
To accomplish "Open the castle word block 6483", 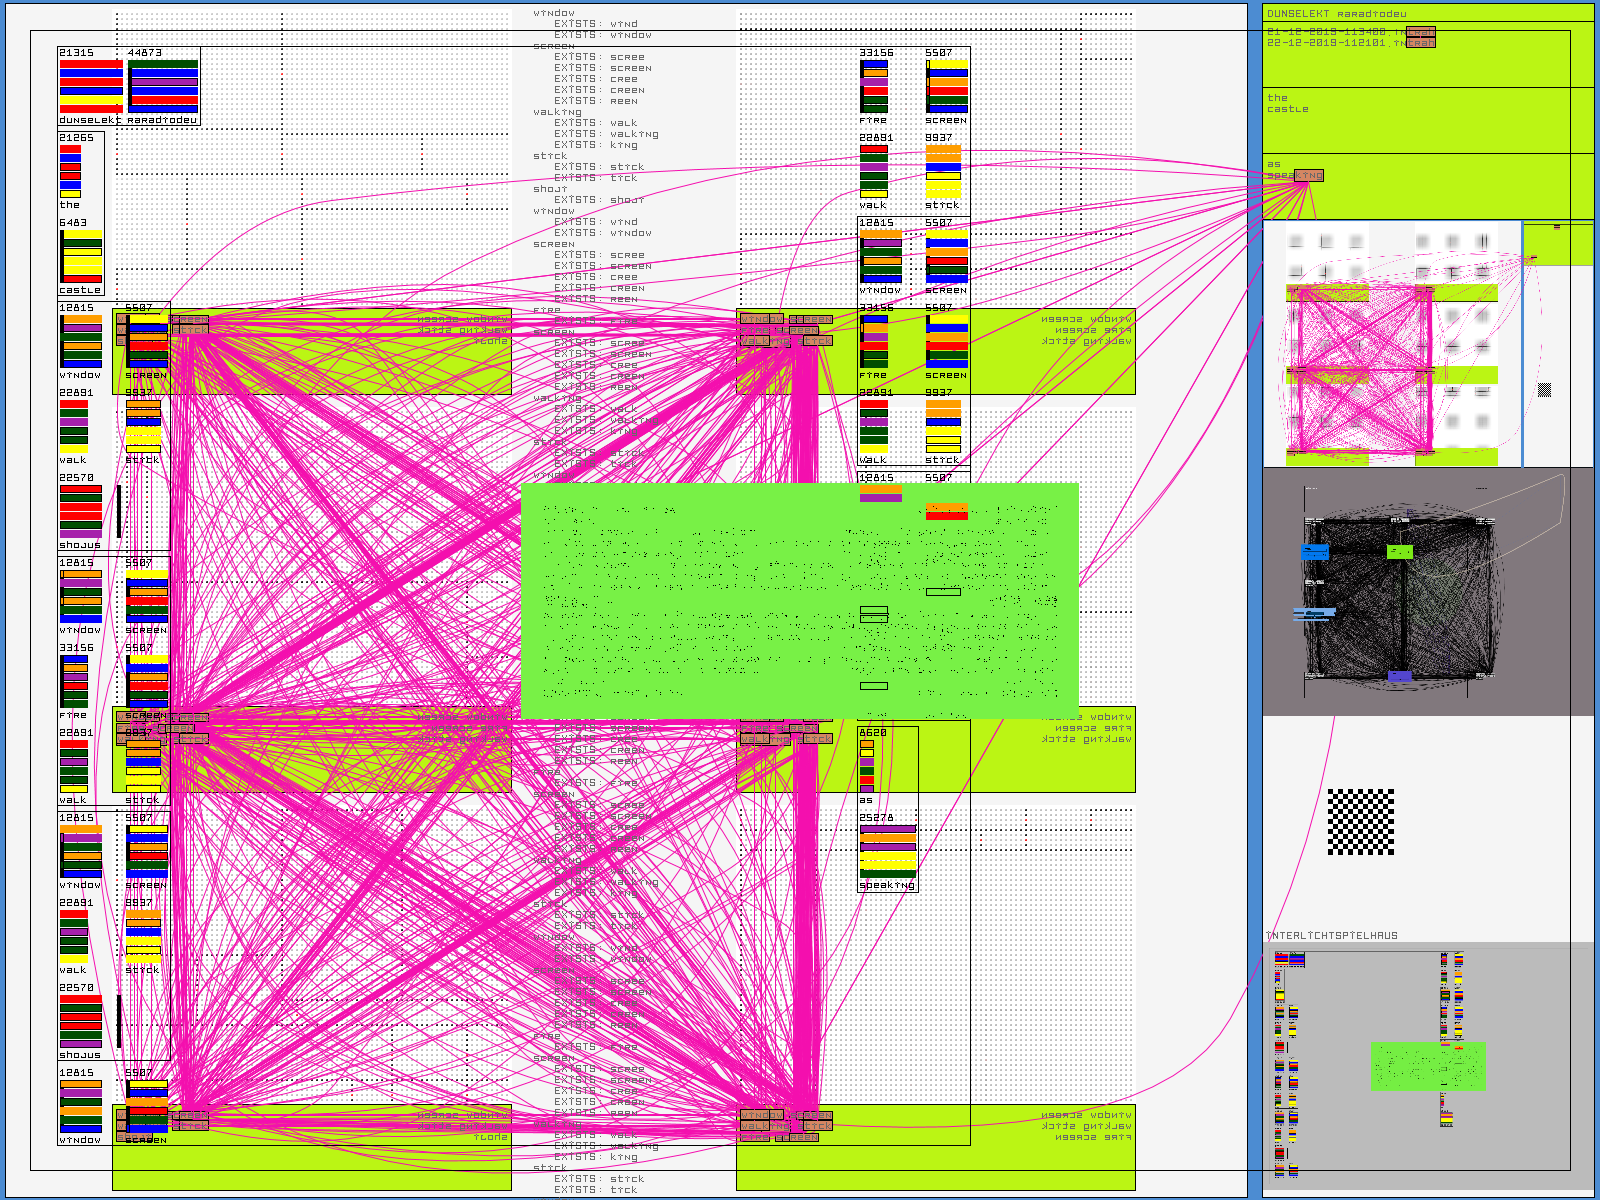I will 81,257.
